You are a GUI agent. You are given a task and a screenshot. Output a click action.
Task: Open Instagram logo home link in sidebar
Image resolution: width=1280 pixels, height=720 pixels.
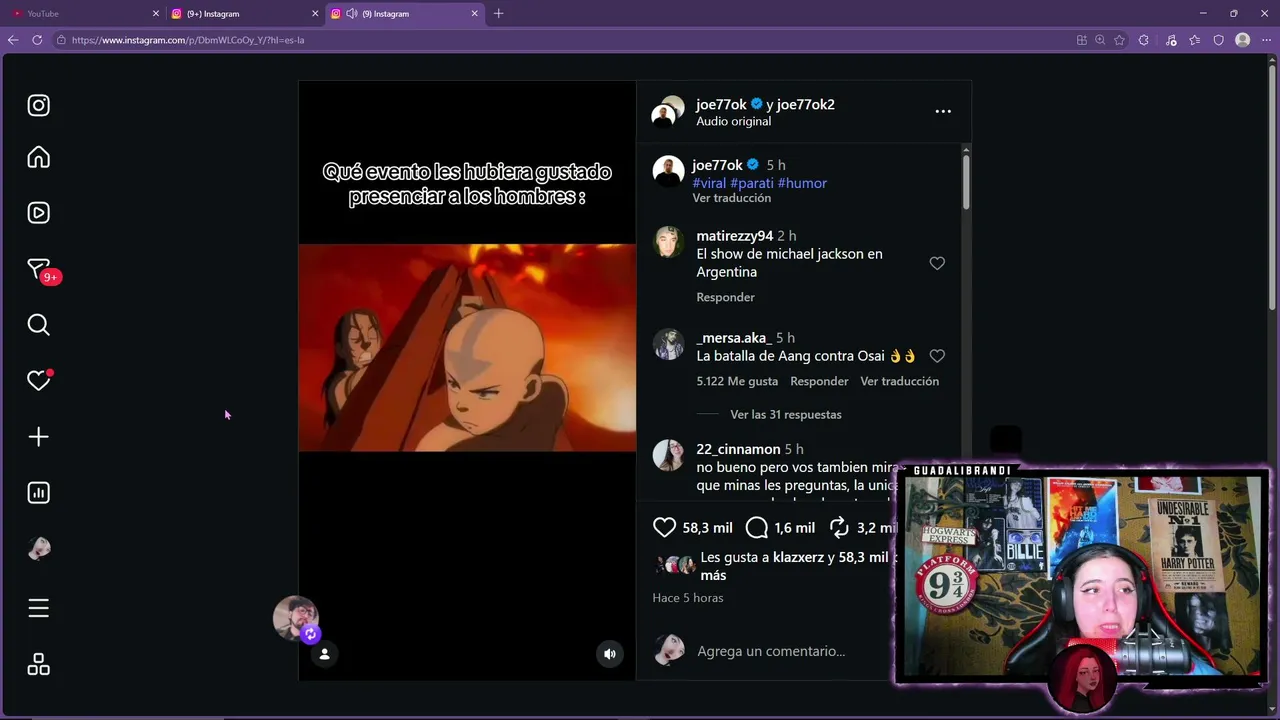[x=38, y=105]
